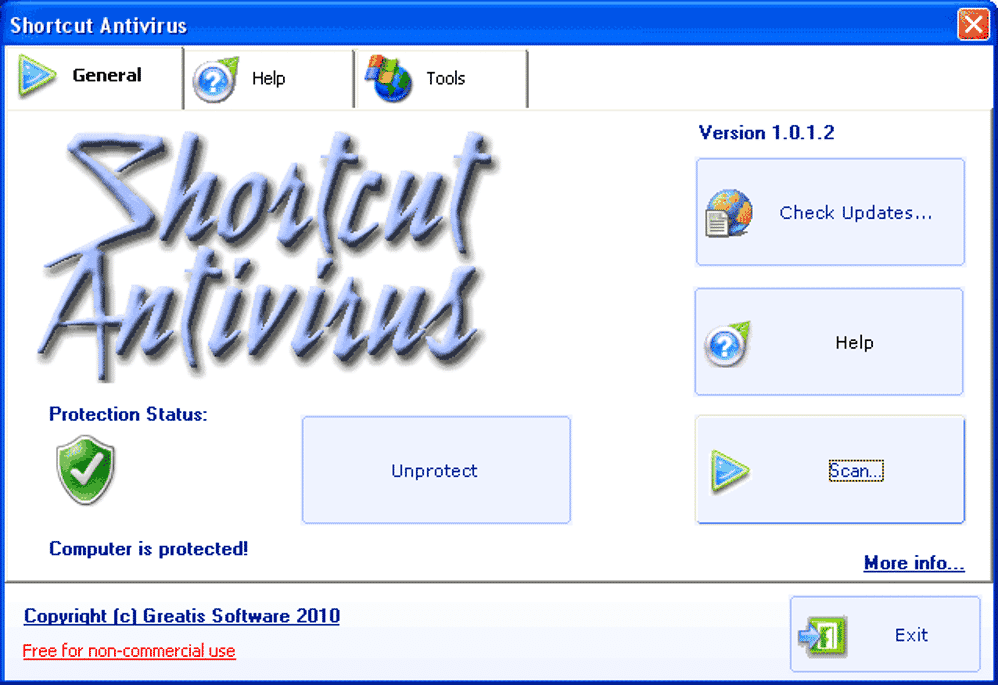Open the More info link

coord(913,563)
